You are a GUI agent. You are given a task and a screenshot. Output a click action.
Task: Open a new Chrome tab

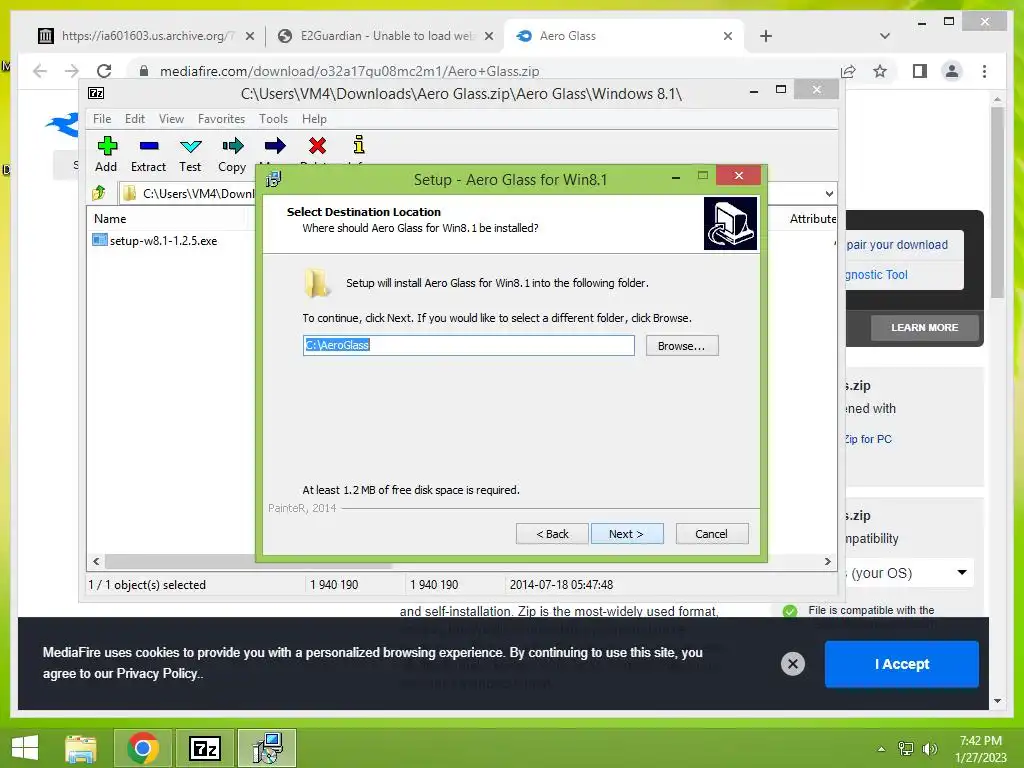pyautogui.click(x=766, y=36)
